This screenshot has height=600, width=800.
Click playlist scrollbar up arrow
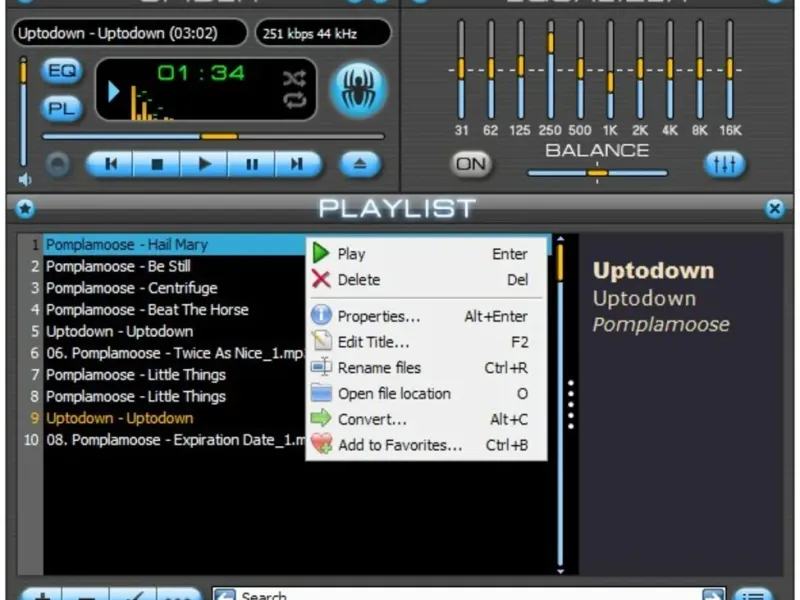click(x=560, y=238)
